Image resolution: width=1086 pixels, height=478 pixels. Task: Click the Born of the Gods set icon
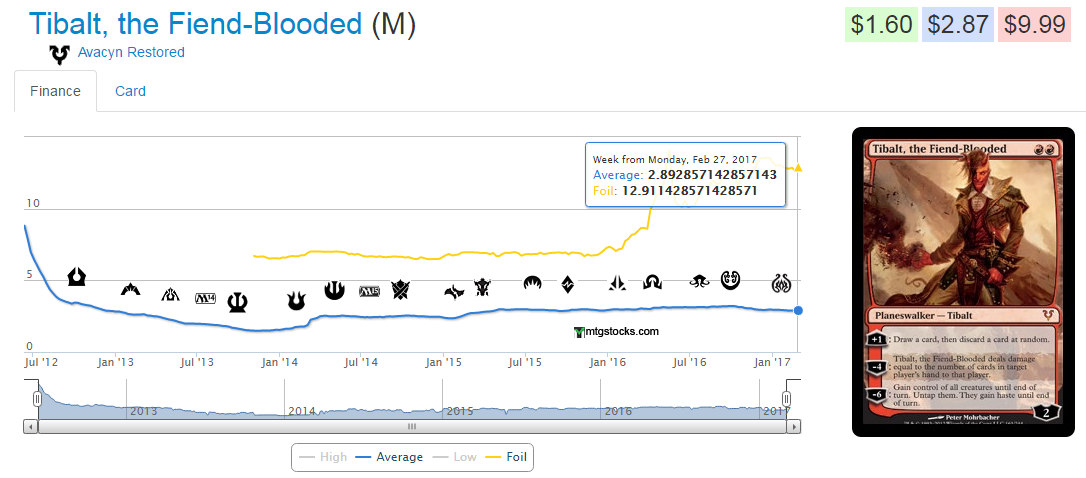296,301
